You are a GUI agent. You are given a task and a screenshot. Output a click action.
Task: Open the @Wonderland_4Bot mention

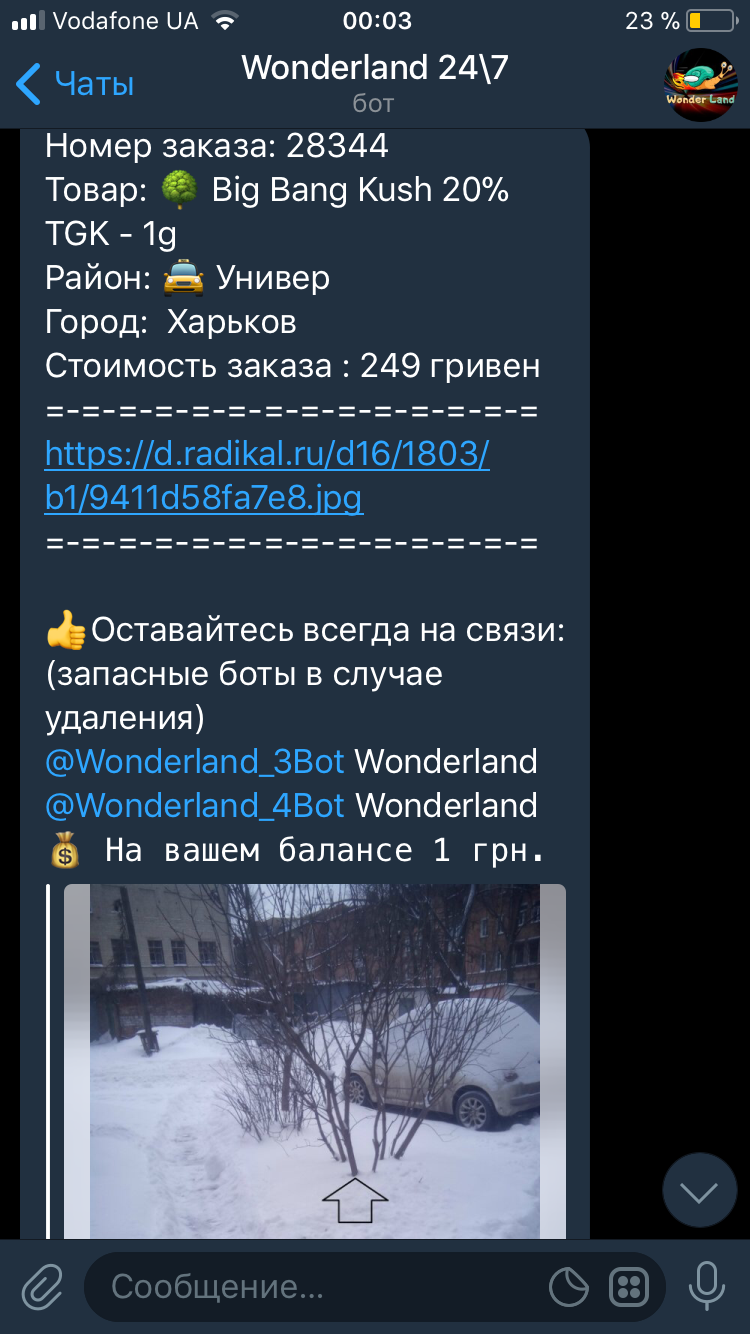tap(195, 805)
